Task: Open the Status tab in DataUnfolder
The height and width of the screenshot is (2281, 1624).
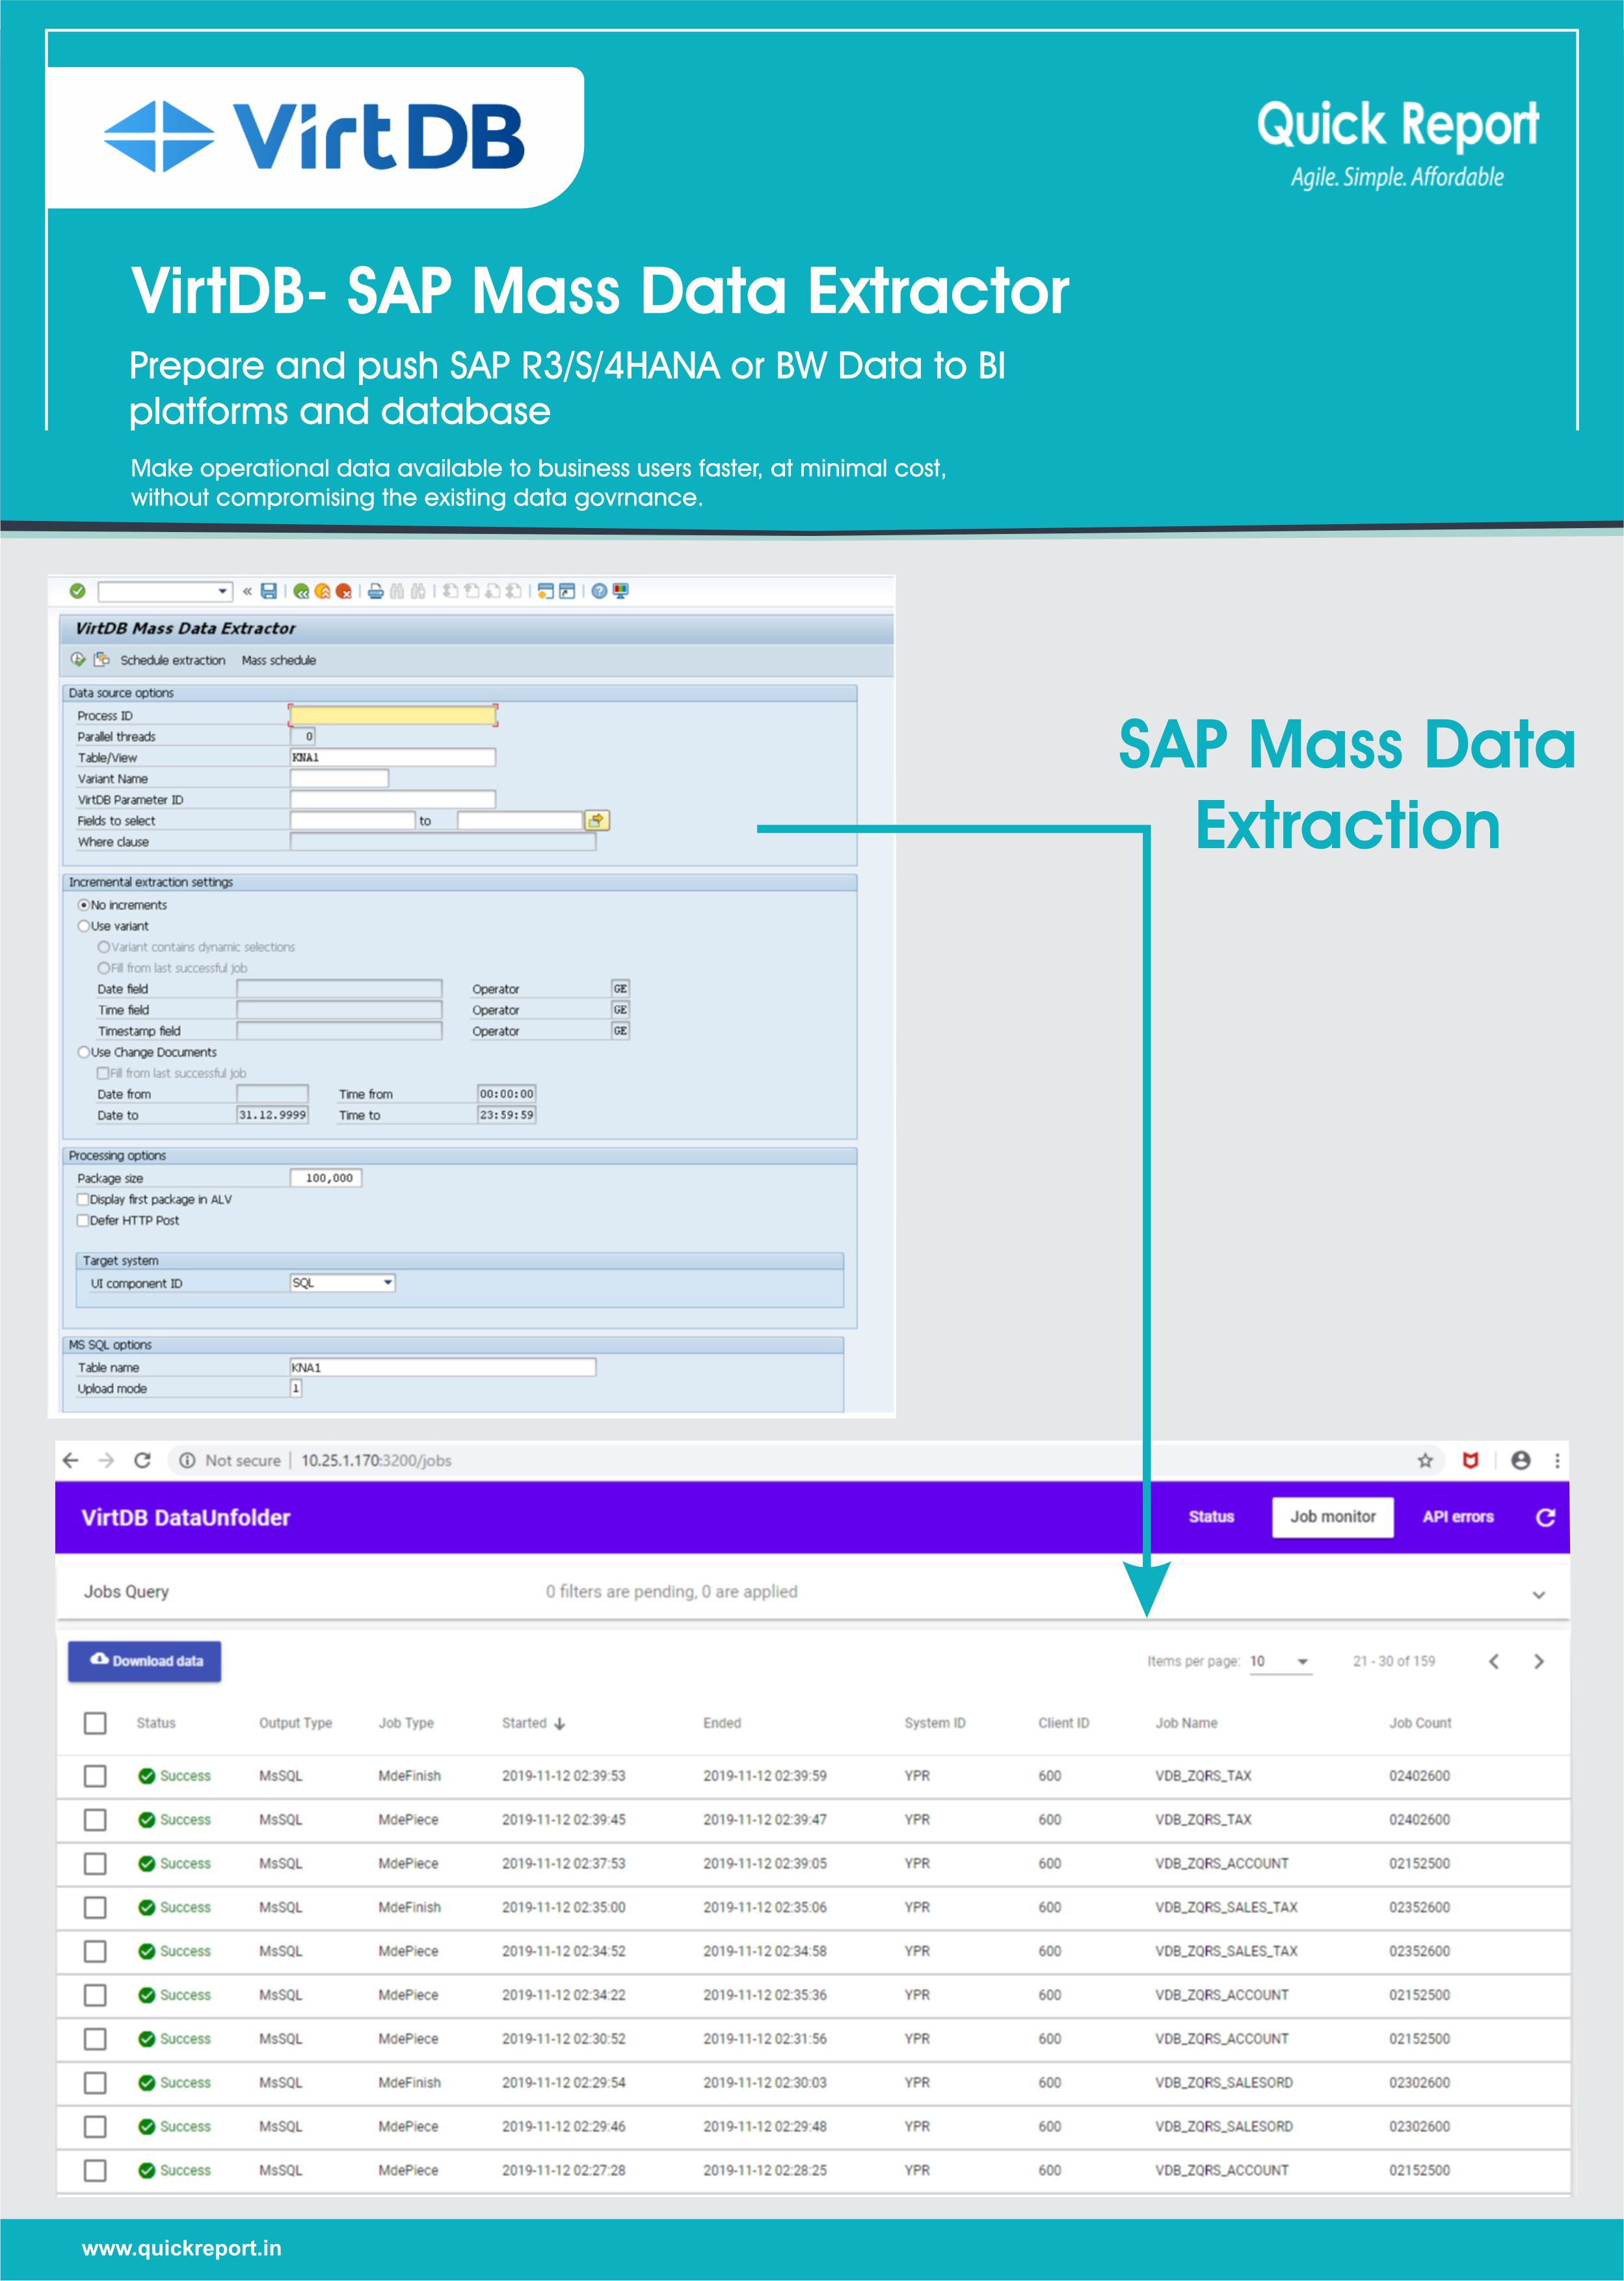Action: click(1211, 1517)
